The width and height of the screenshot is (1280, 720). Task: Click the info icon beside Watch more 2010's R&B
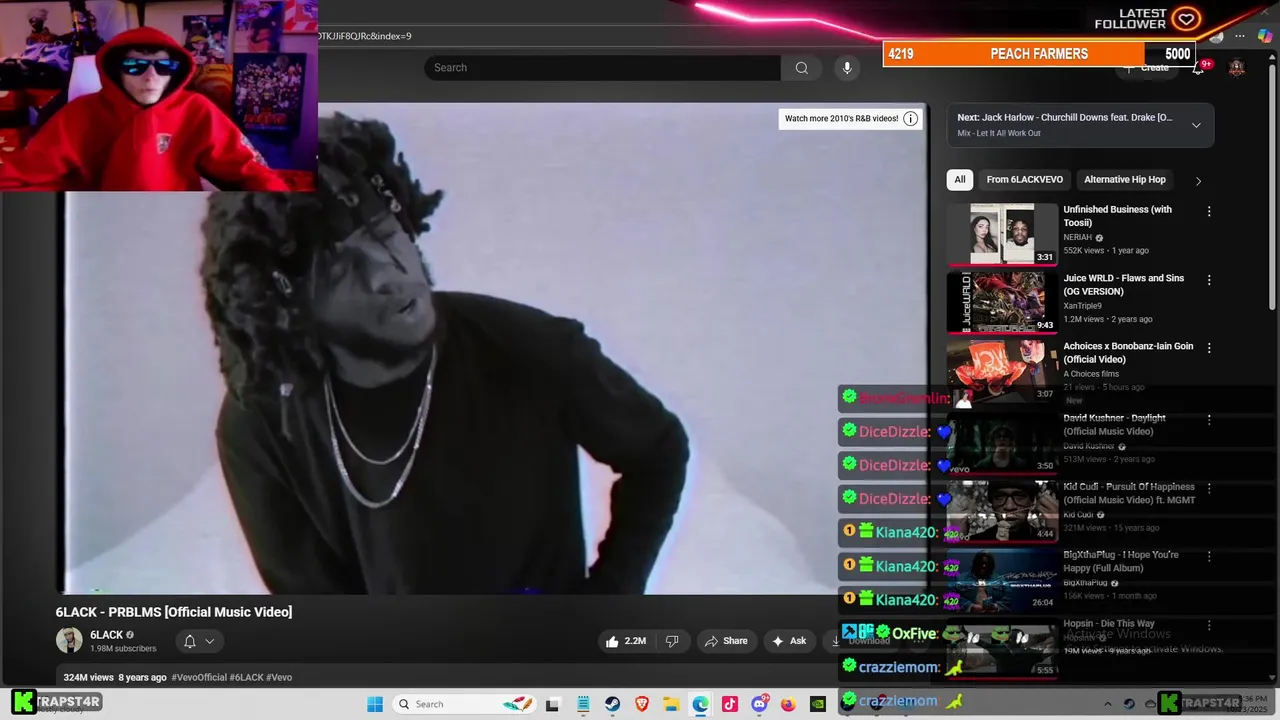(x=910, y=118)
